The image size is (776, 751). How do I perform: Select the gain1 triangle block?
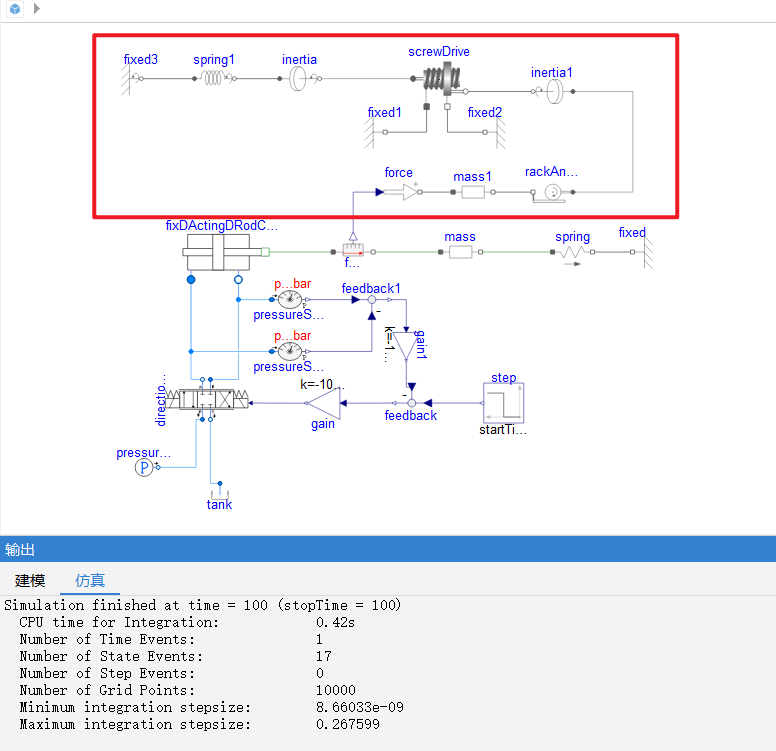tap(406, 346)
